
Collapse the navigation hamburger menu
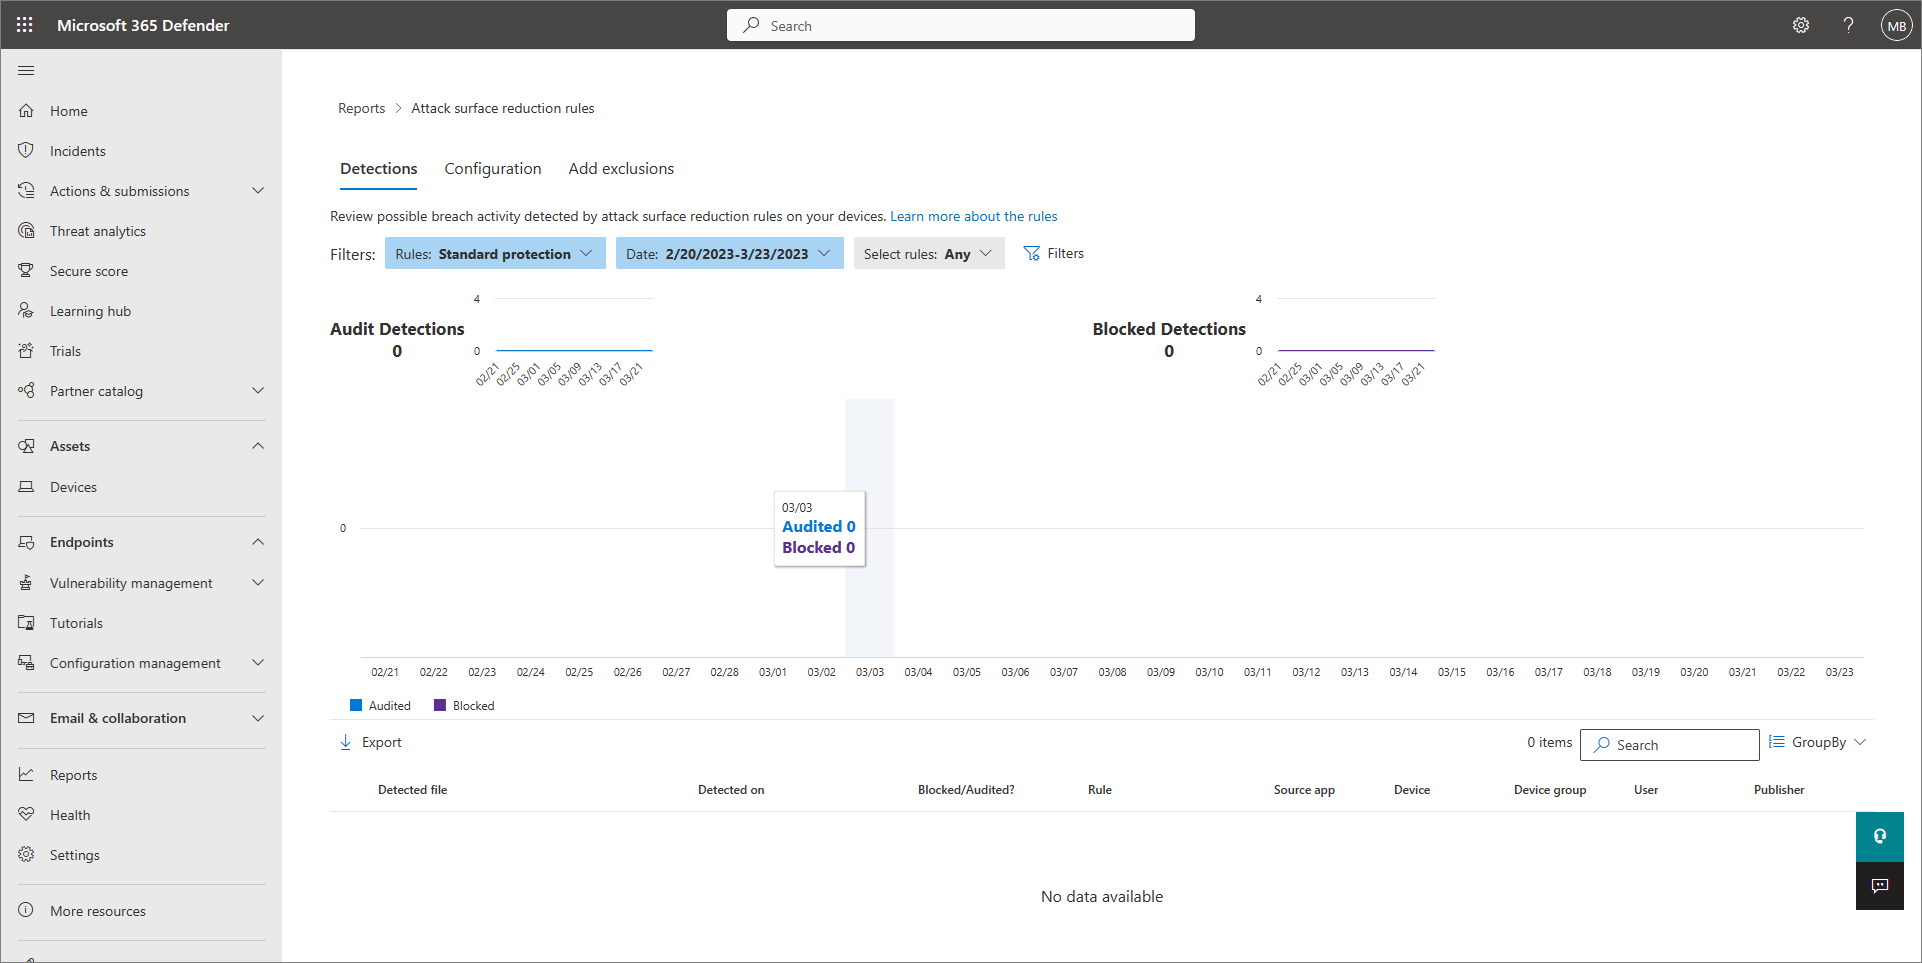(26, 70)
